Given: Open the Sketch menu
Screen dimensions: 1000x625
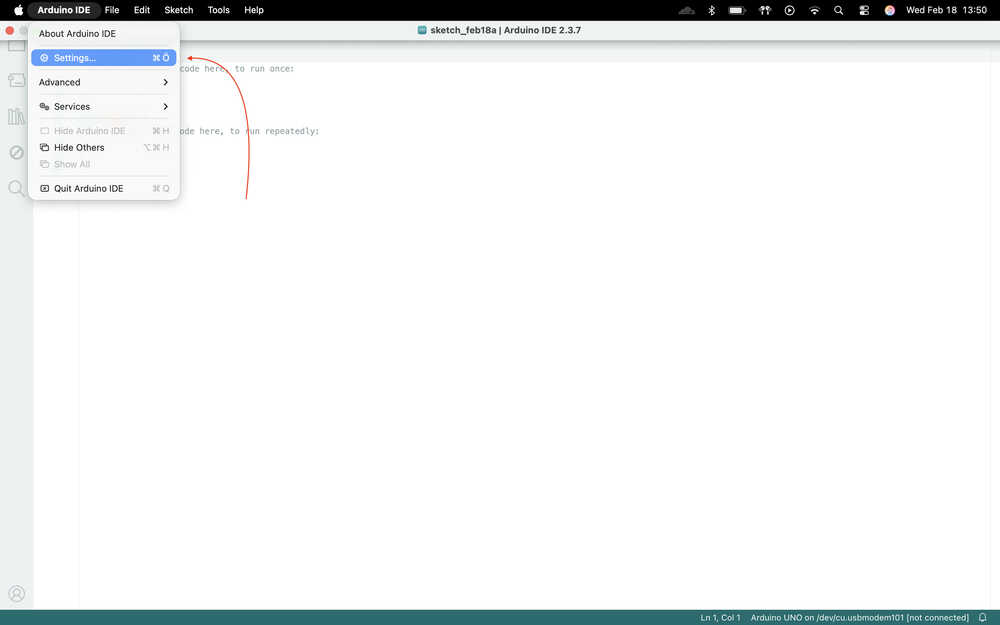Looking at the screenshot, I should click(179, 10).
